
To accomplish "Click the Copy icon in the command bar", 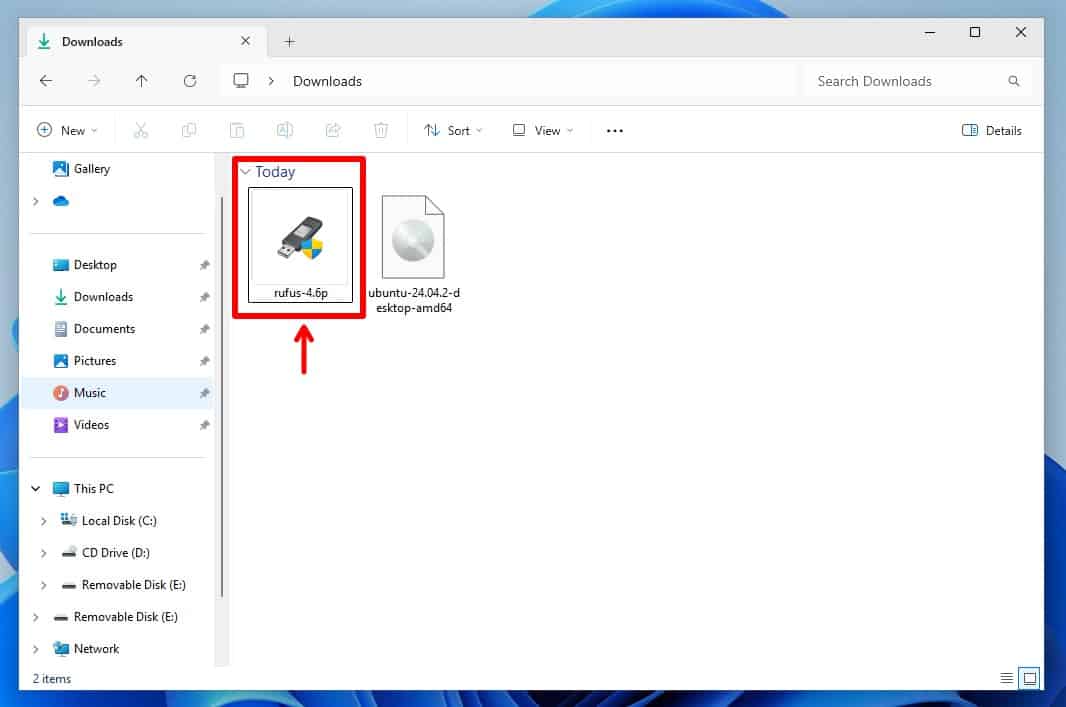I will coord(189,130).
